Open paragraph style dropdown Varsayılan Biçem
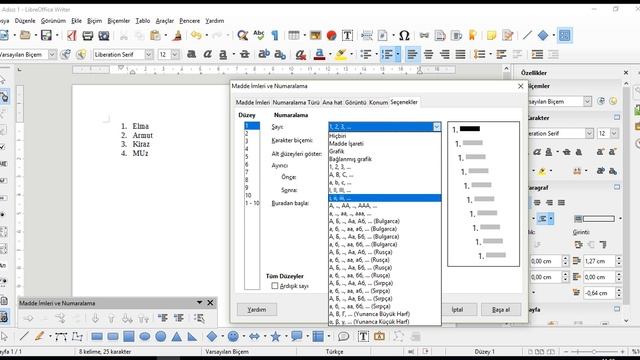 [x=52, y=54]
